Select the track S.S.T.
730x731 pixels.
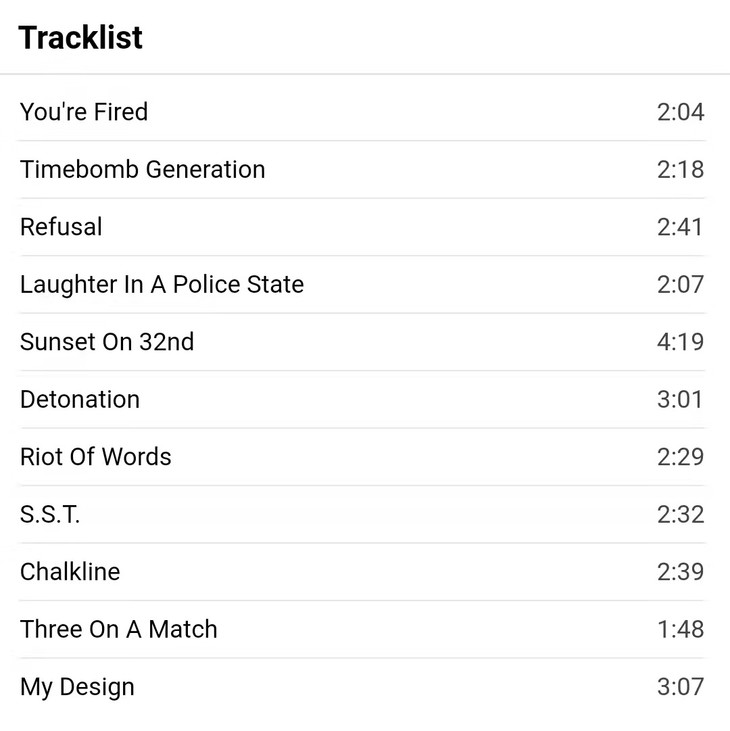point(50,515)
